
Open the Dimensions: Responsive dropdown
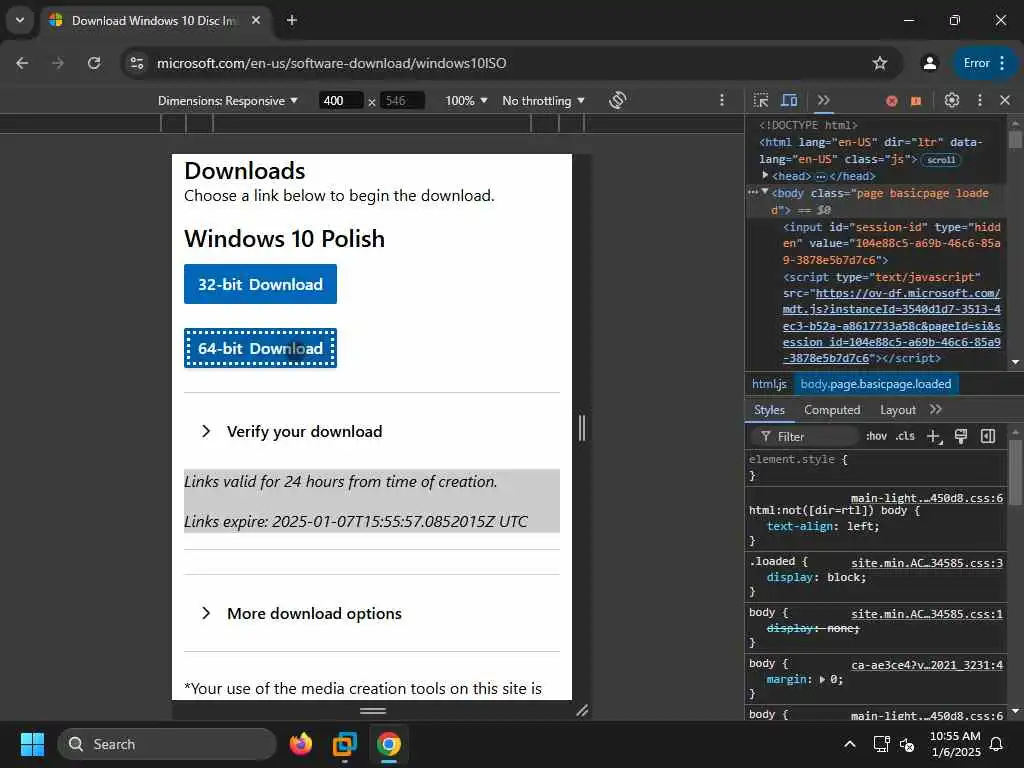pyautogui.click(x=227, y=101)
